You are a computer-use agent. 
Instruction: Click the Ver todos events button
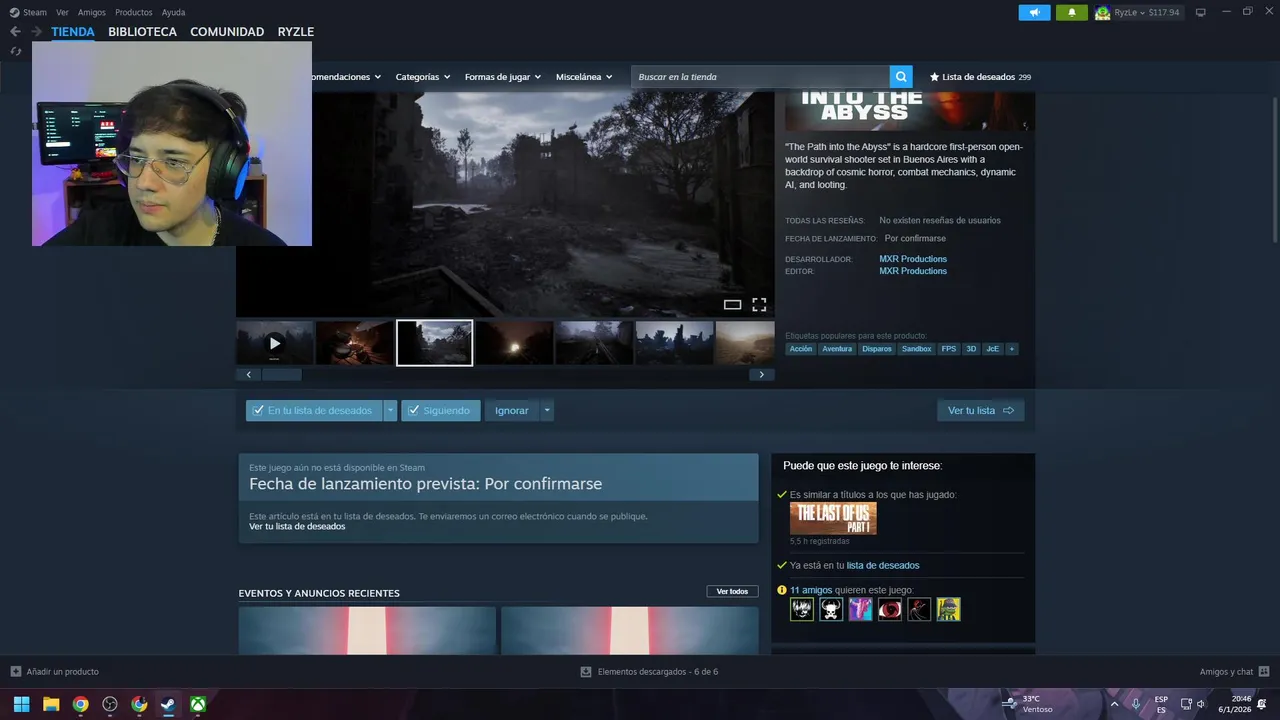[732, 592]
